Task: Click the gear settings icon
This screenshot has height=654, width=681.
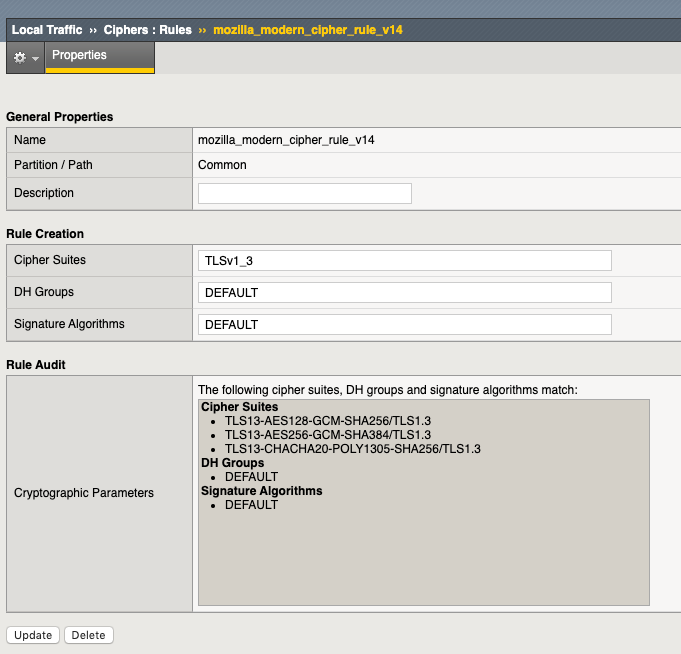Action: point(20,58)
